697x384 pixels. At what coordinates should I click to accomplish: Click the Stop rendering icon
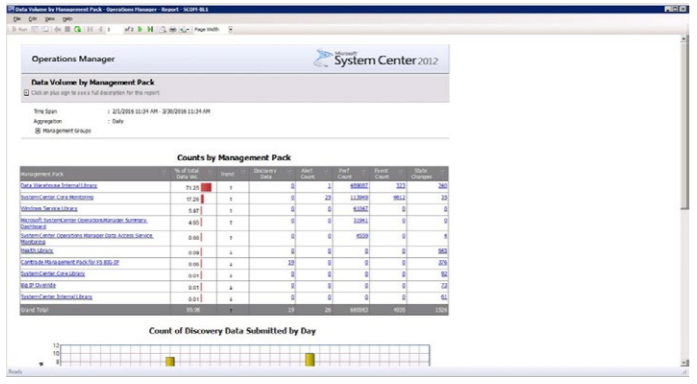68,29
